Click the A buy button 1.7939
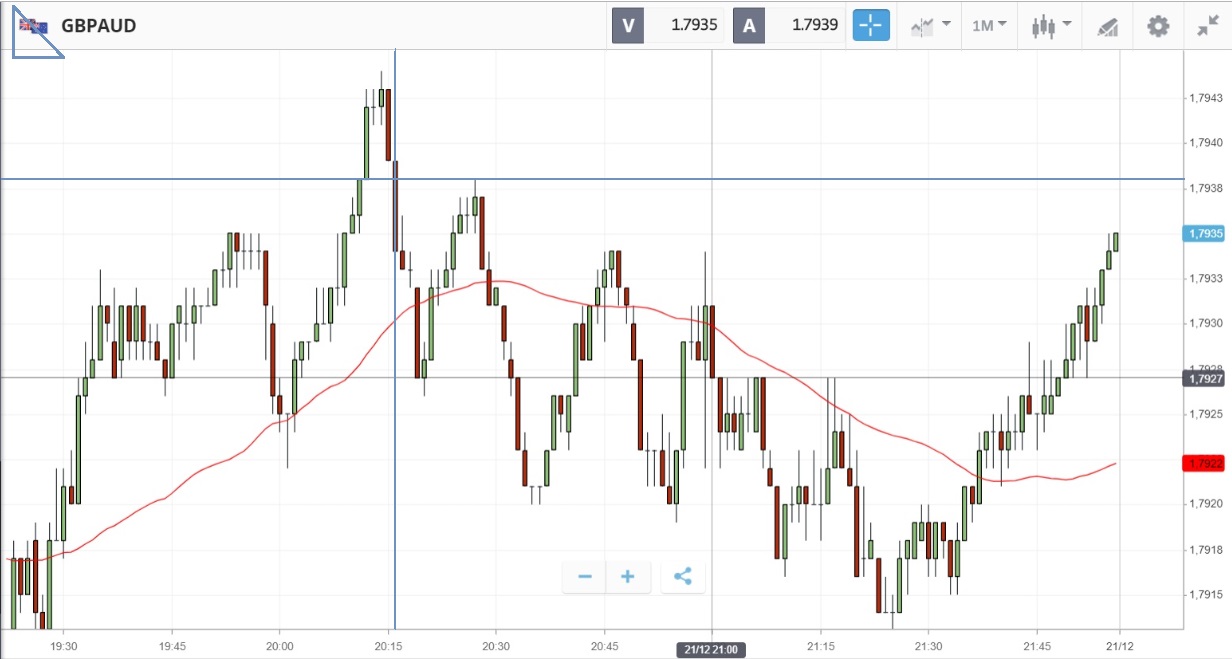The width and height of the screenshot is (1232, 659). [x=790, y=25]
